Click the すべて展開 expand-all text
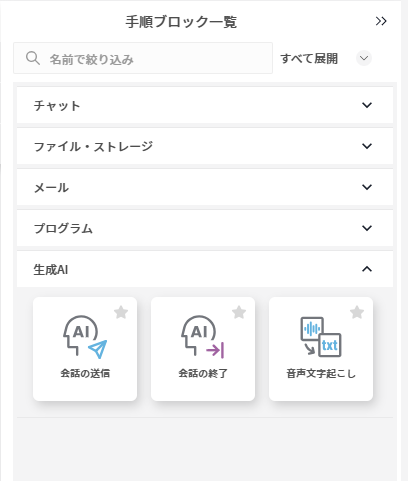This screenshot has height=481, width=408. pos(309,59)
